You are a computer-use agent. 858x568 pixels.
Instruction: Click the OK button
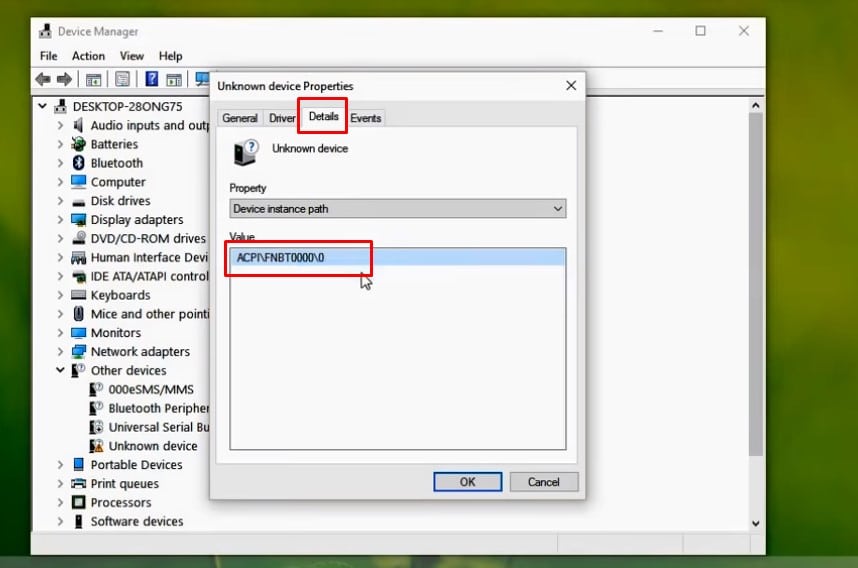(467, 482)
